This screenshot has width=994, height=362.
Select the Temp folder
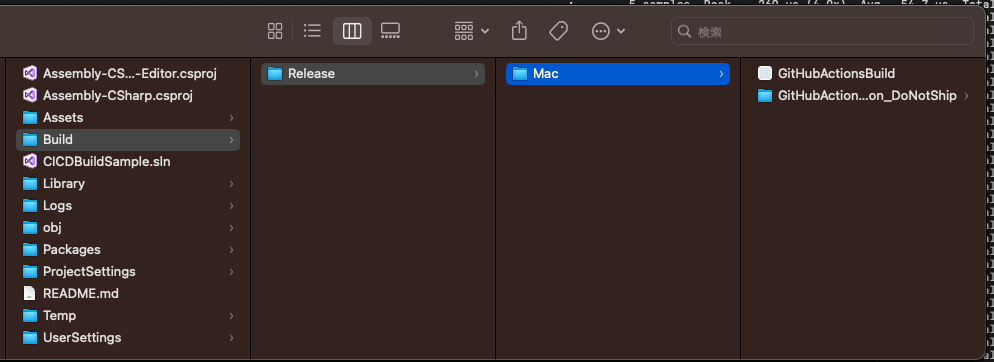[127, 316]
